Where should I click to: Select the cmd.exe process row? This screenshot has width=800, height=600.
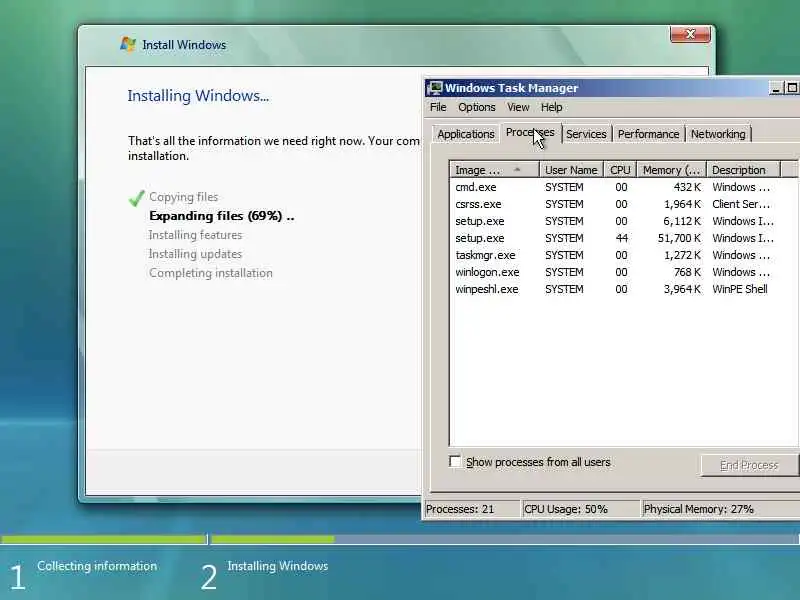[x=622, y=187]
